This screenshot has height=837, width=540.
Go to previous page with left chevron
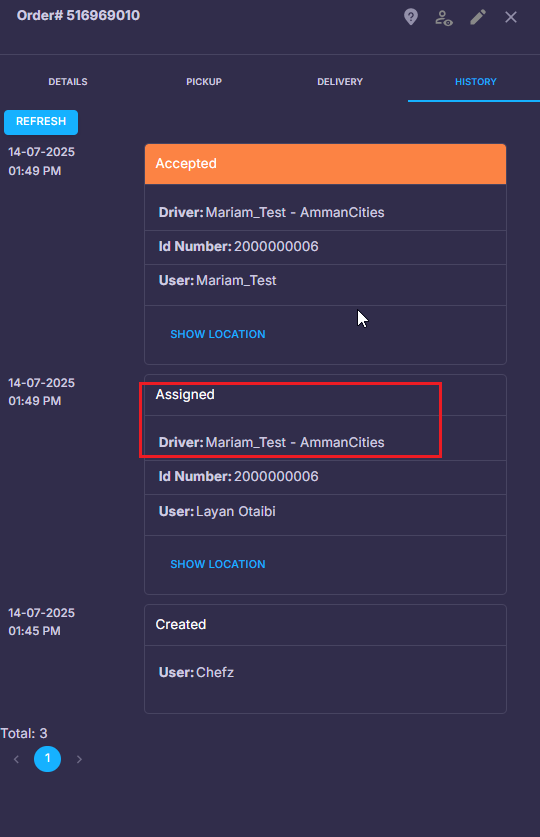pos(16,759)
